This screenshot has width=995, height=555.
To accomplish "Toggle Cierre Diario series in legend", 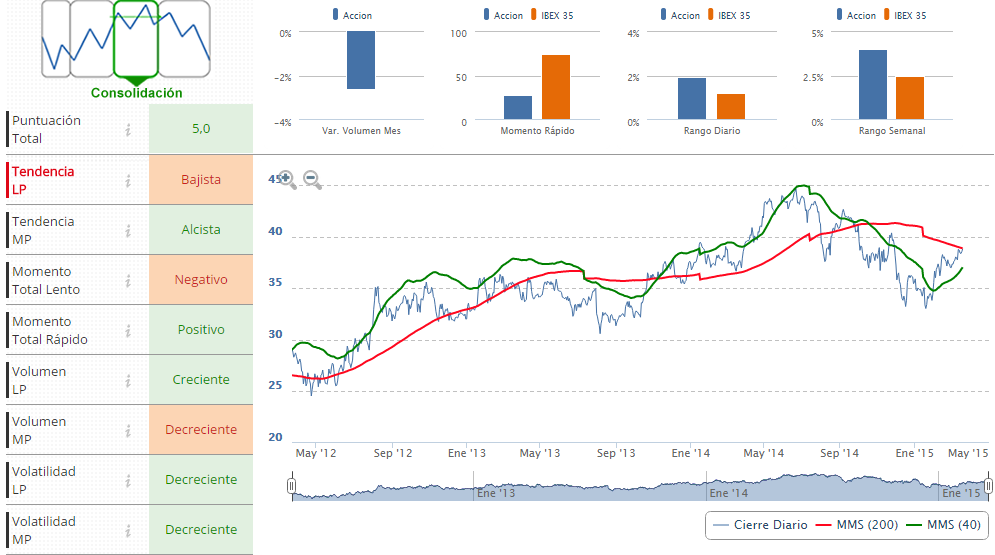I will [x=762, y=524].
